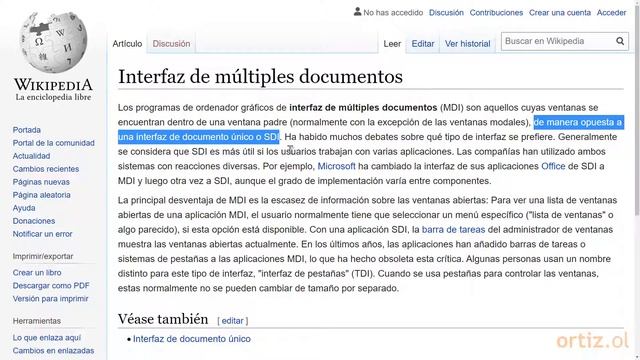Click the La enciclopedia libre tagline
The width and height of the screenshot is (640, 360).
[53, 97]
